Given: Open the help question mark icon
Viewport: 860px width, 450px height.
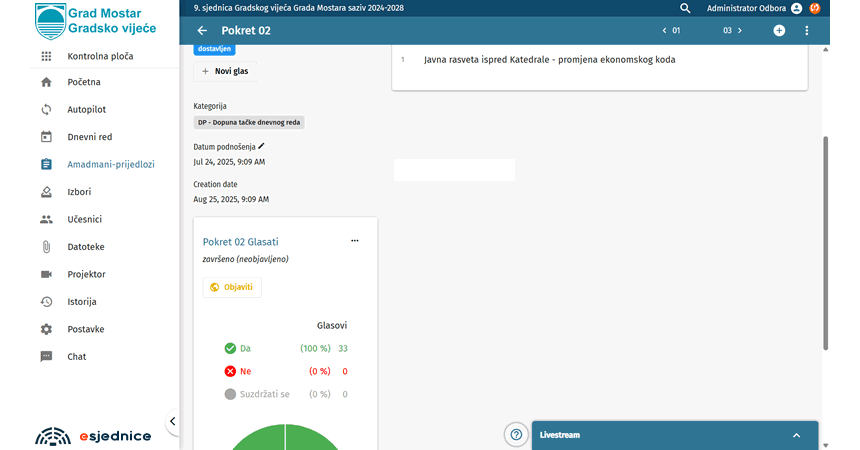Looking at the screenshot, I should point(516,434).
